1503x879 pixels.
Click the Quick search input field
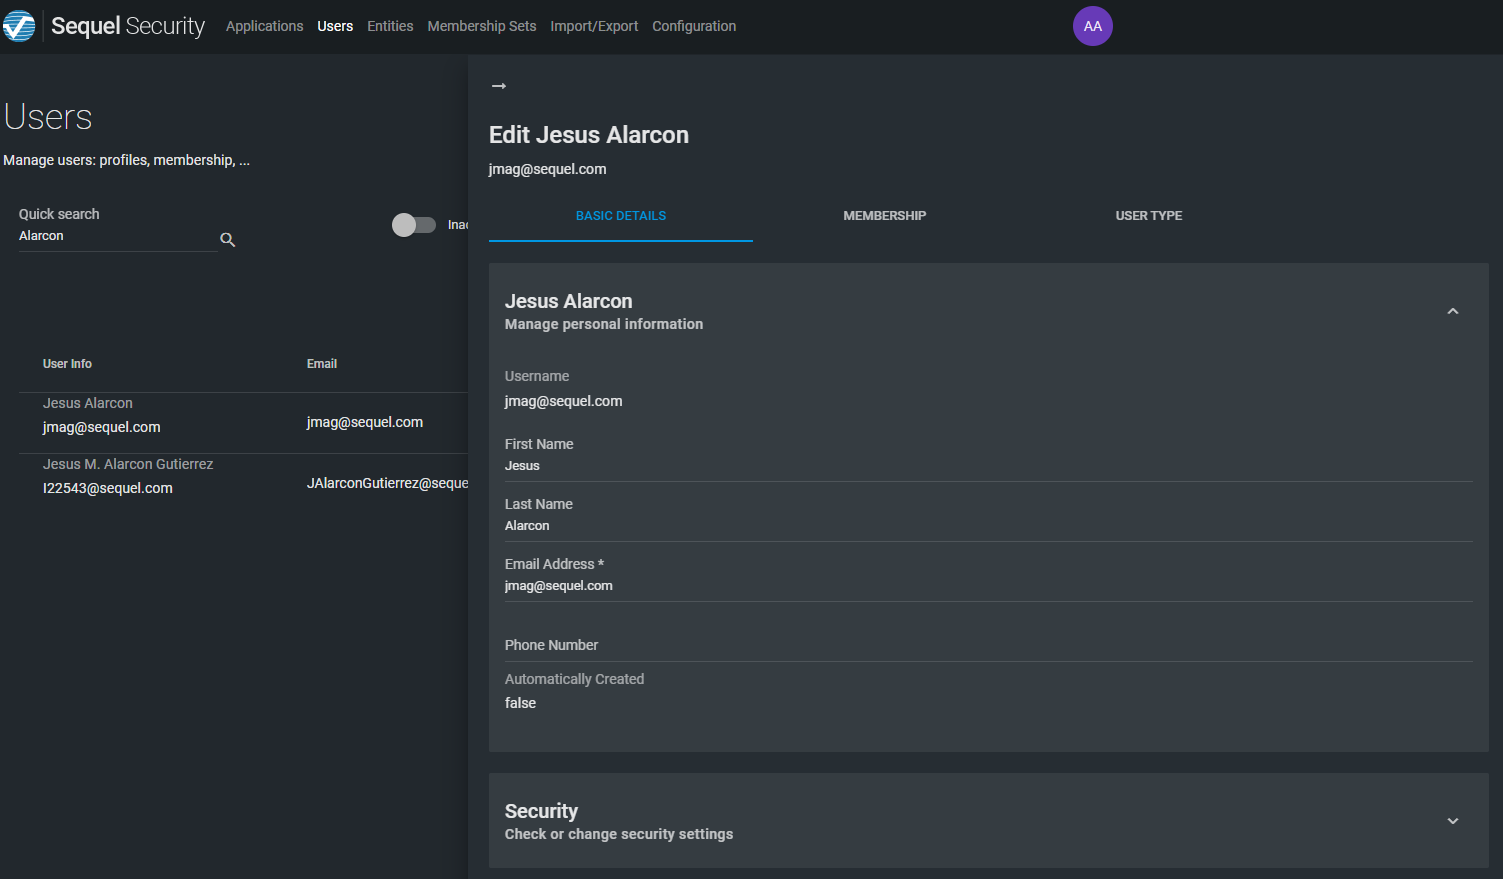coord(115,237)
